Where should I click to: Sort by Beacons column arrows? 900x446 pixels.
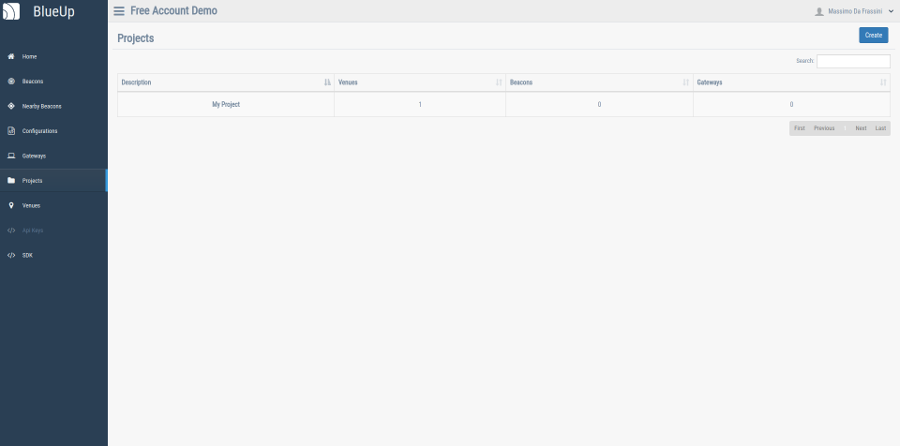[x=686, y=82]
